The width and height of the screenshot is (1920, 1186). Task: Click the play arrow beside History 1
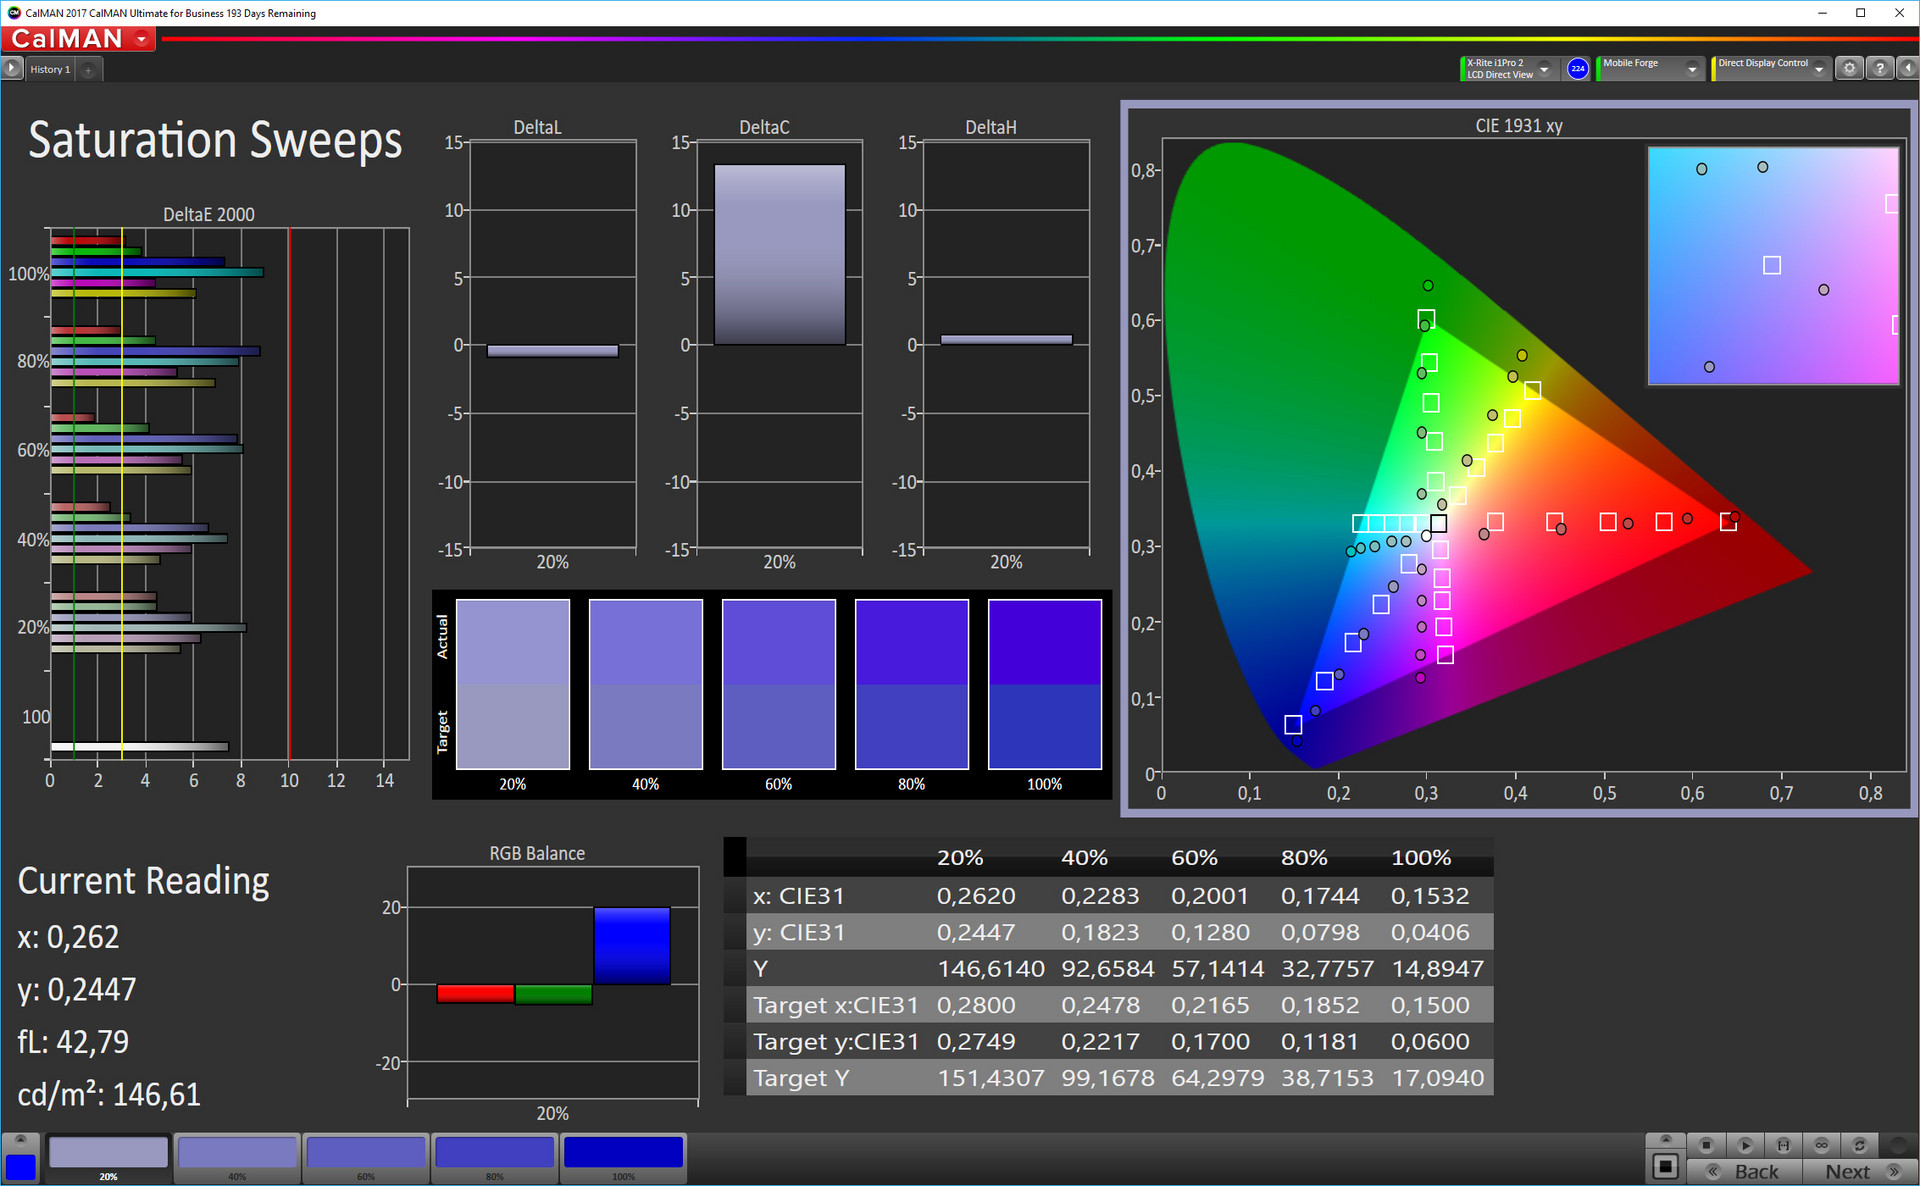pos(12,68)
